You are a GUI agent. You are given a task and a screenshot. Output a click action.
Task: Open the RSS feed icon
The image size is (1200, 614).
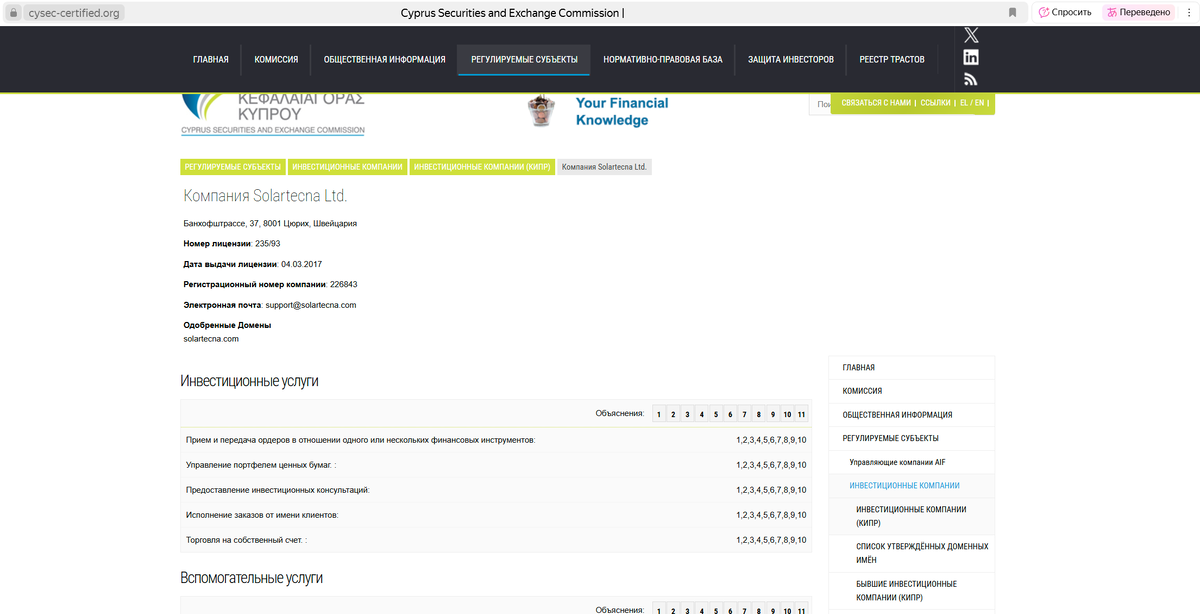(x=971, y=80)
